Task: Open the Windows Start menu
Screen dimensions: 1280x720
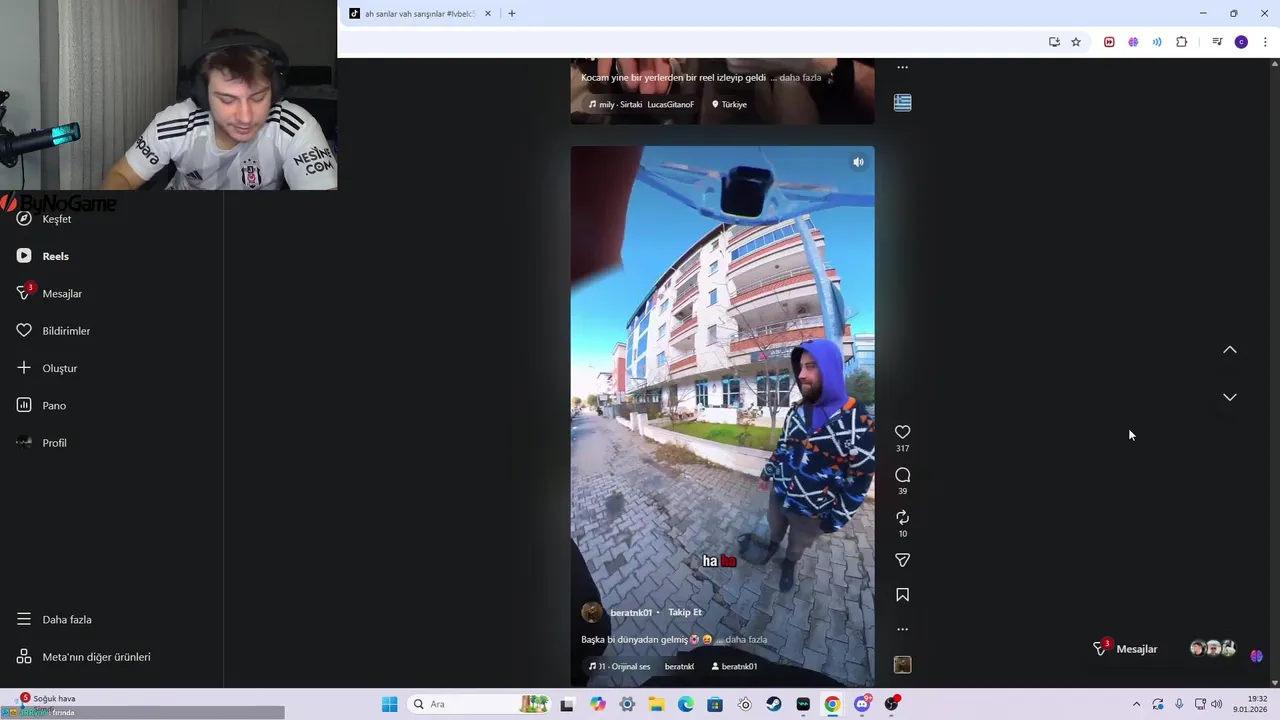Action: (x=389, y=704)
